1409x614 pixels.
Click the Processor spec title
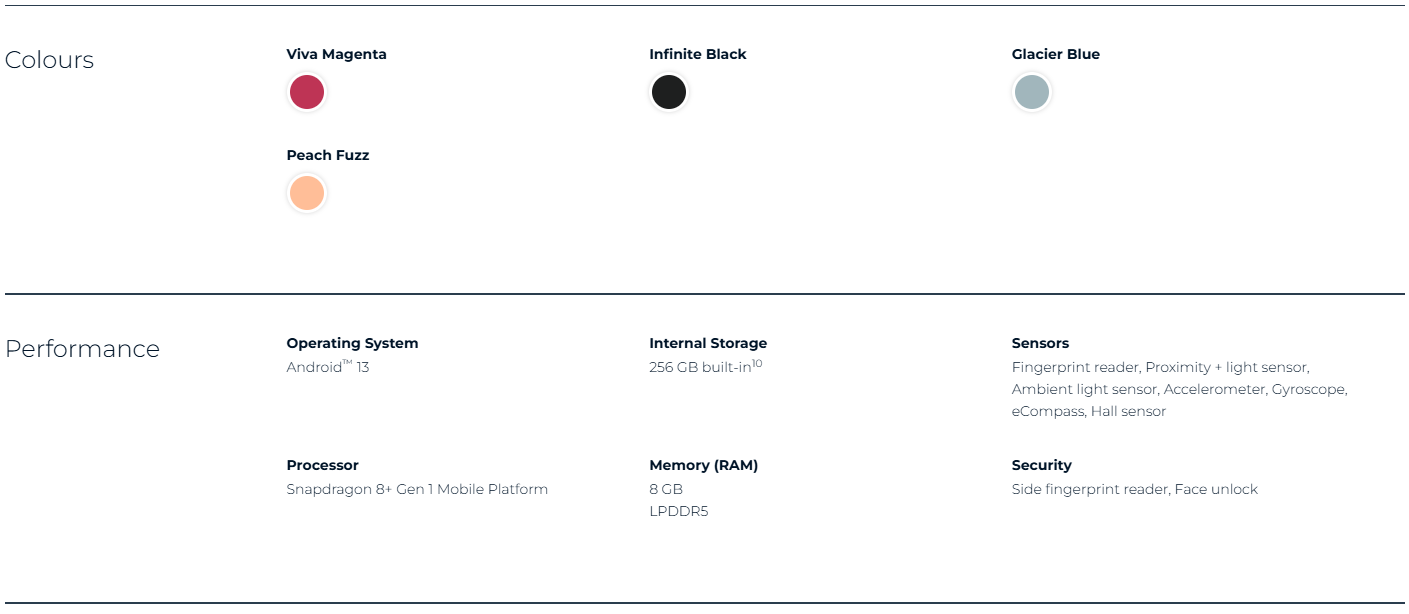tap(322, 465)
